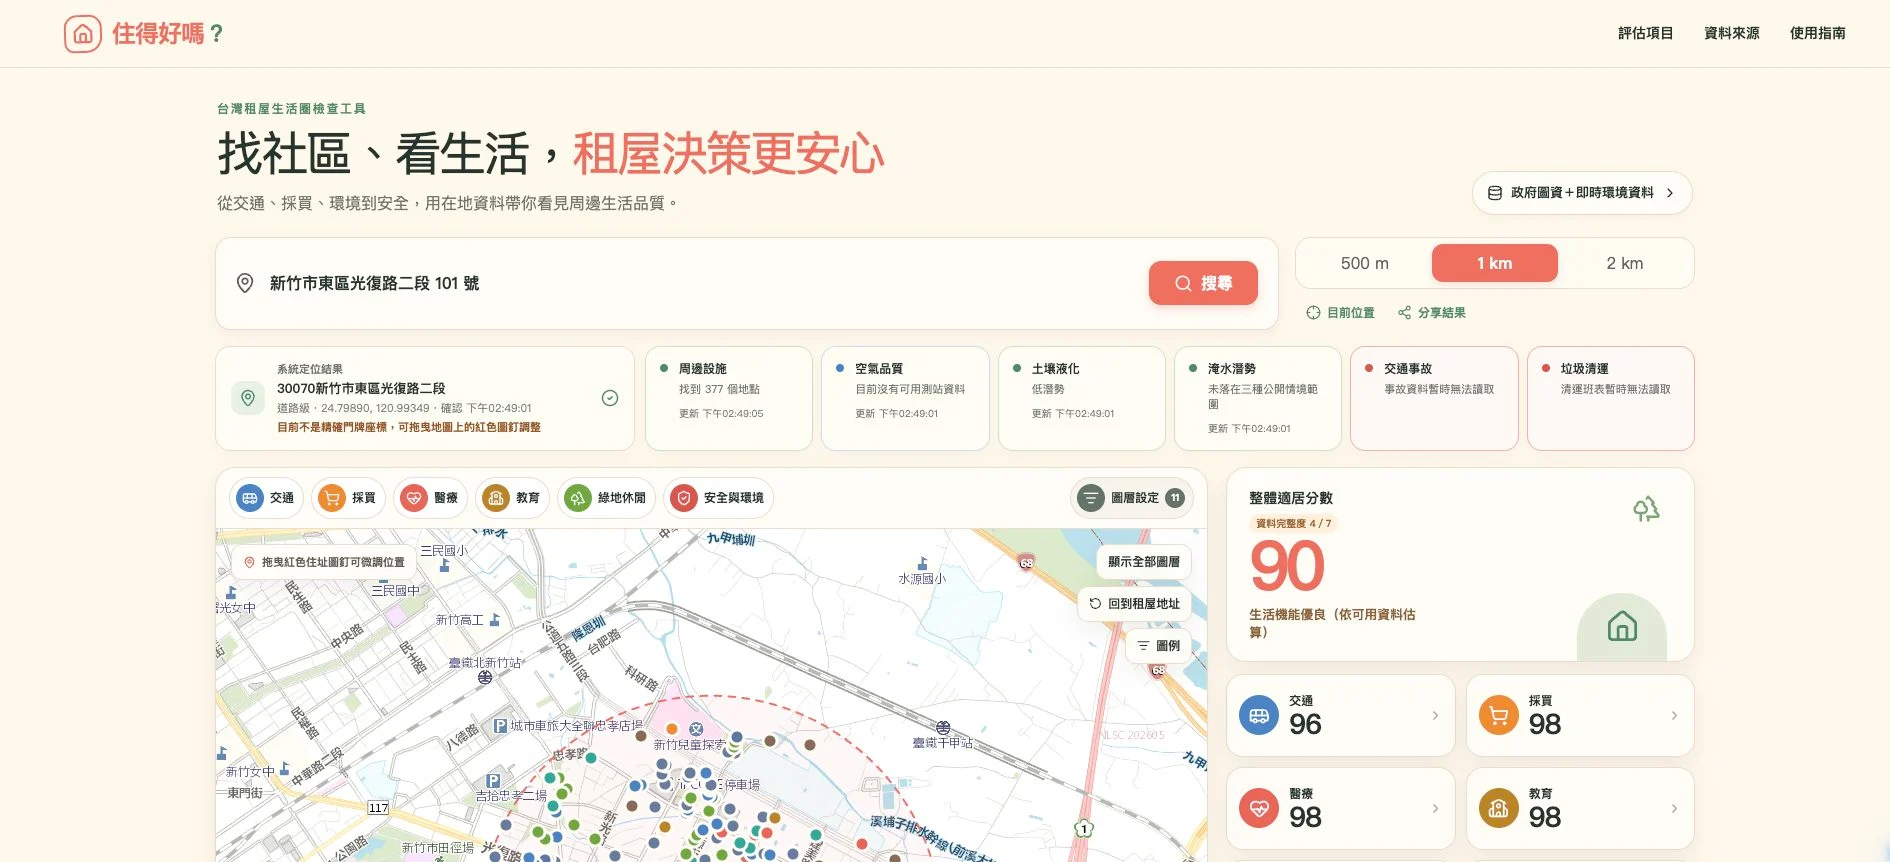
Task: Click the 住得好嗎？ site title
Action: (168, 34)
